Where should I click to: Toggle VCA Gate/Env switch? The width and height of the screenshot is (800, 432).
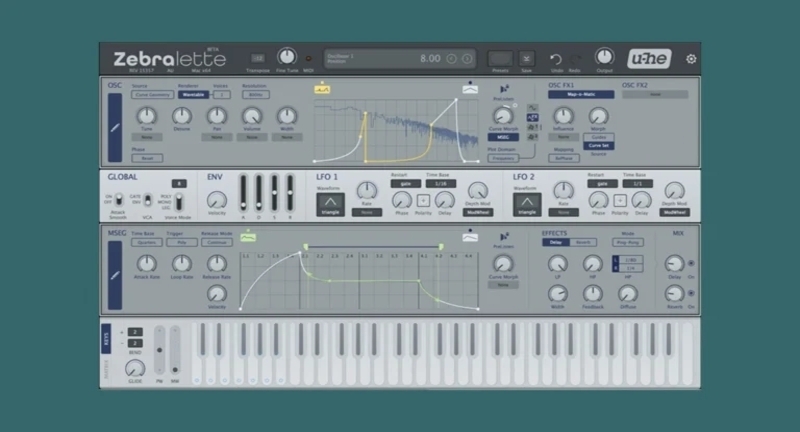pos(147,199)
